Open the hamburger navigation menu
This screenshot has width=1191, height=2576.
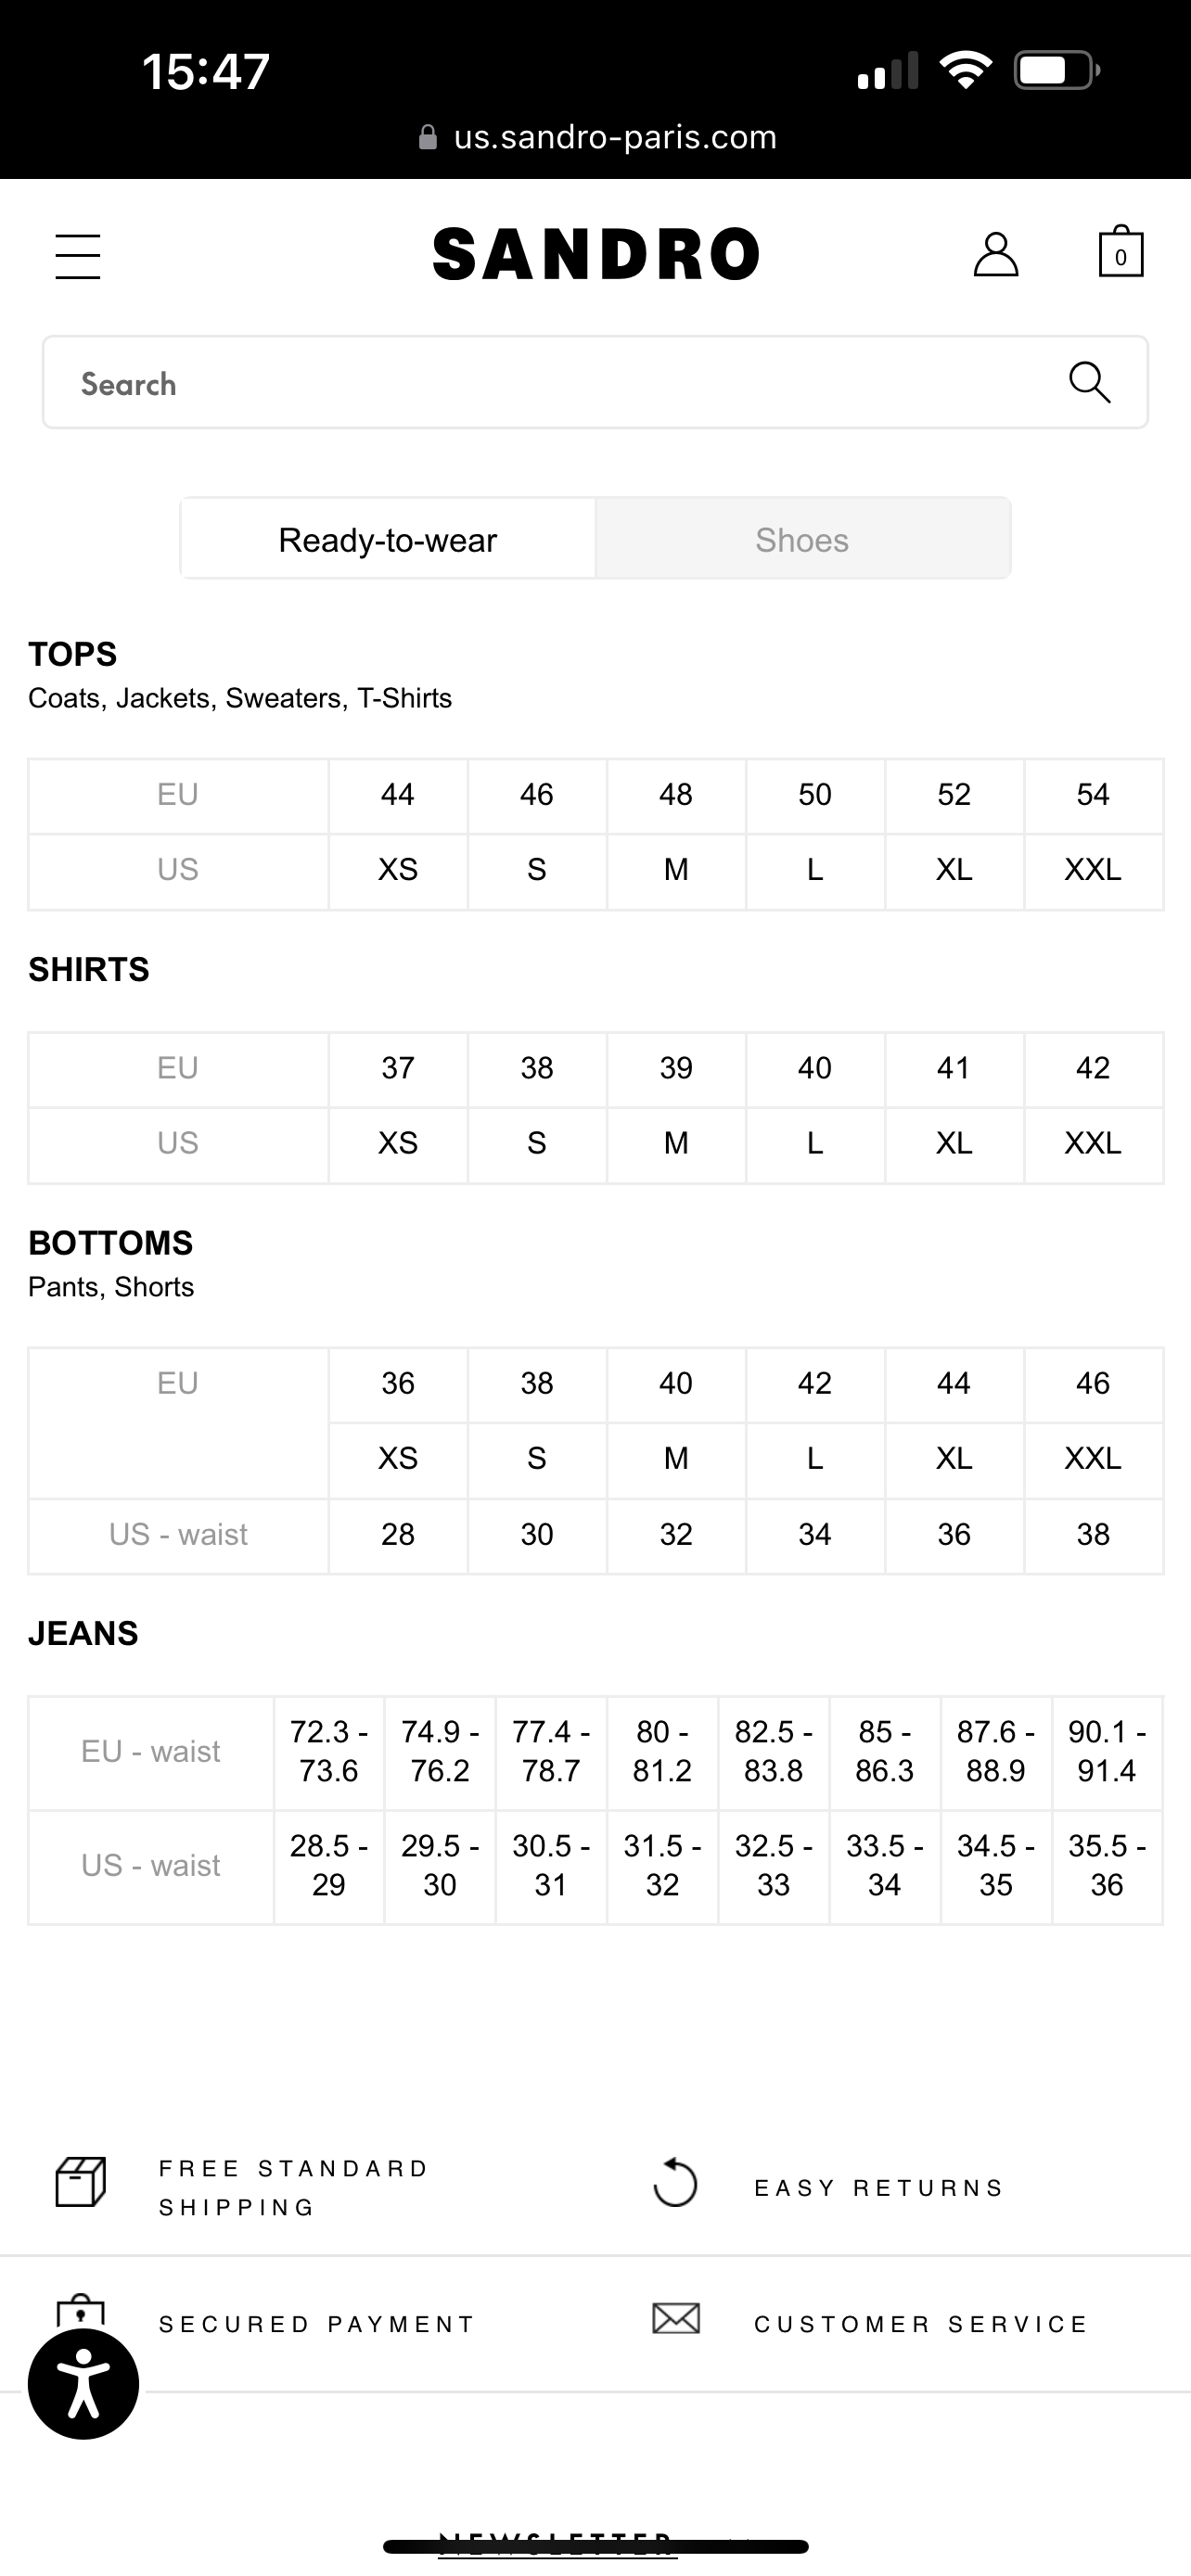point(77,256)
